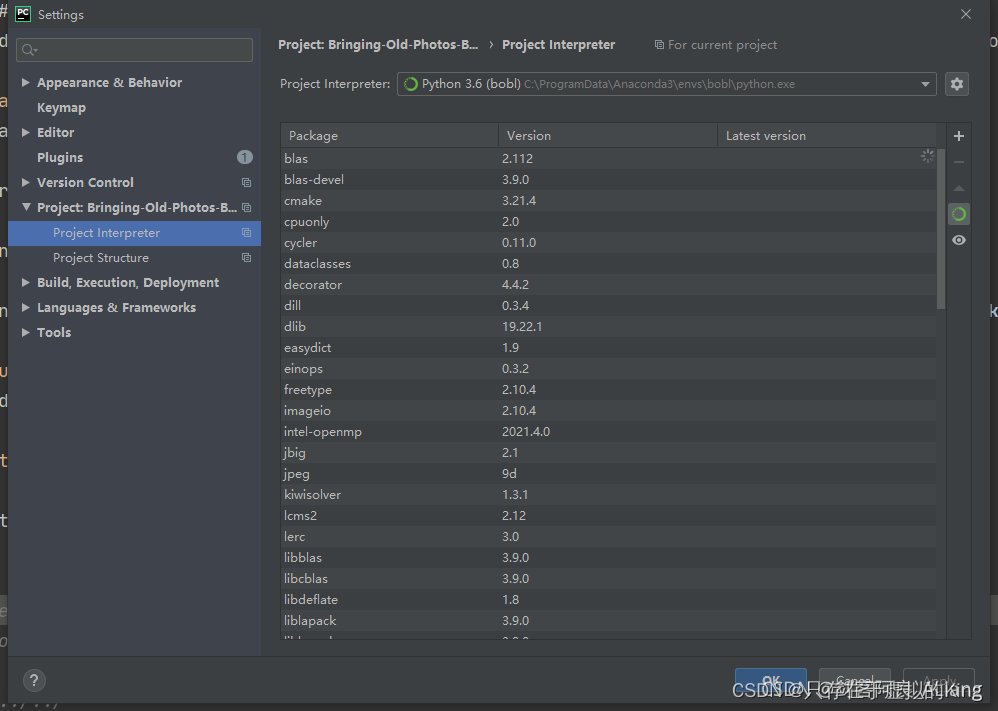This screenshot has width=998, height=711.
Task: Select the kiwisolver package row
Action: pyautogui.click(x=608, y=495)
